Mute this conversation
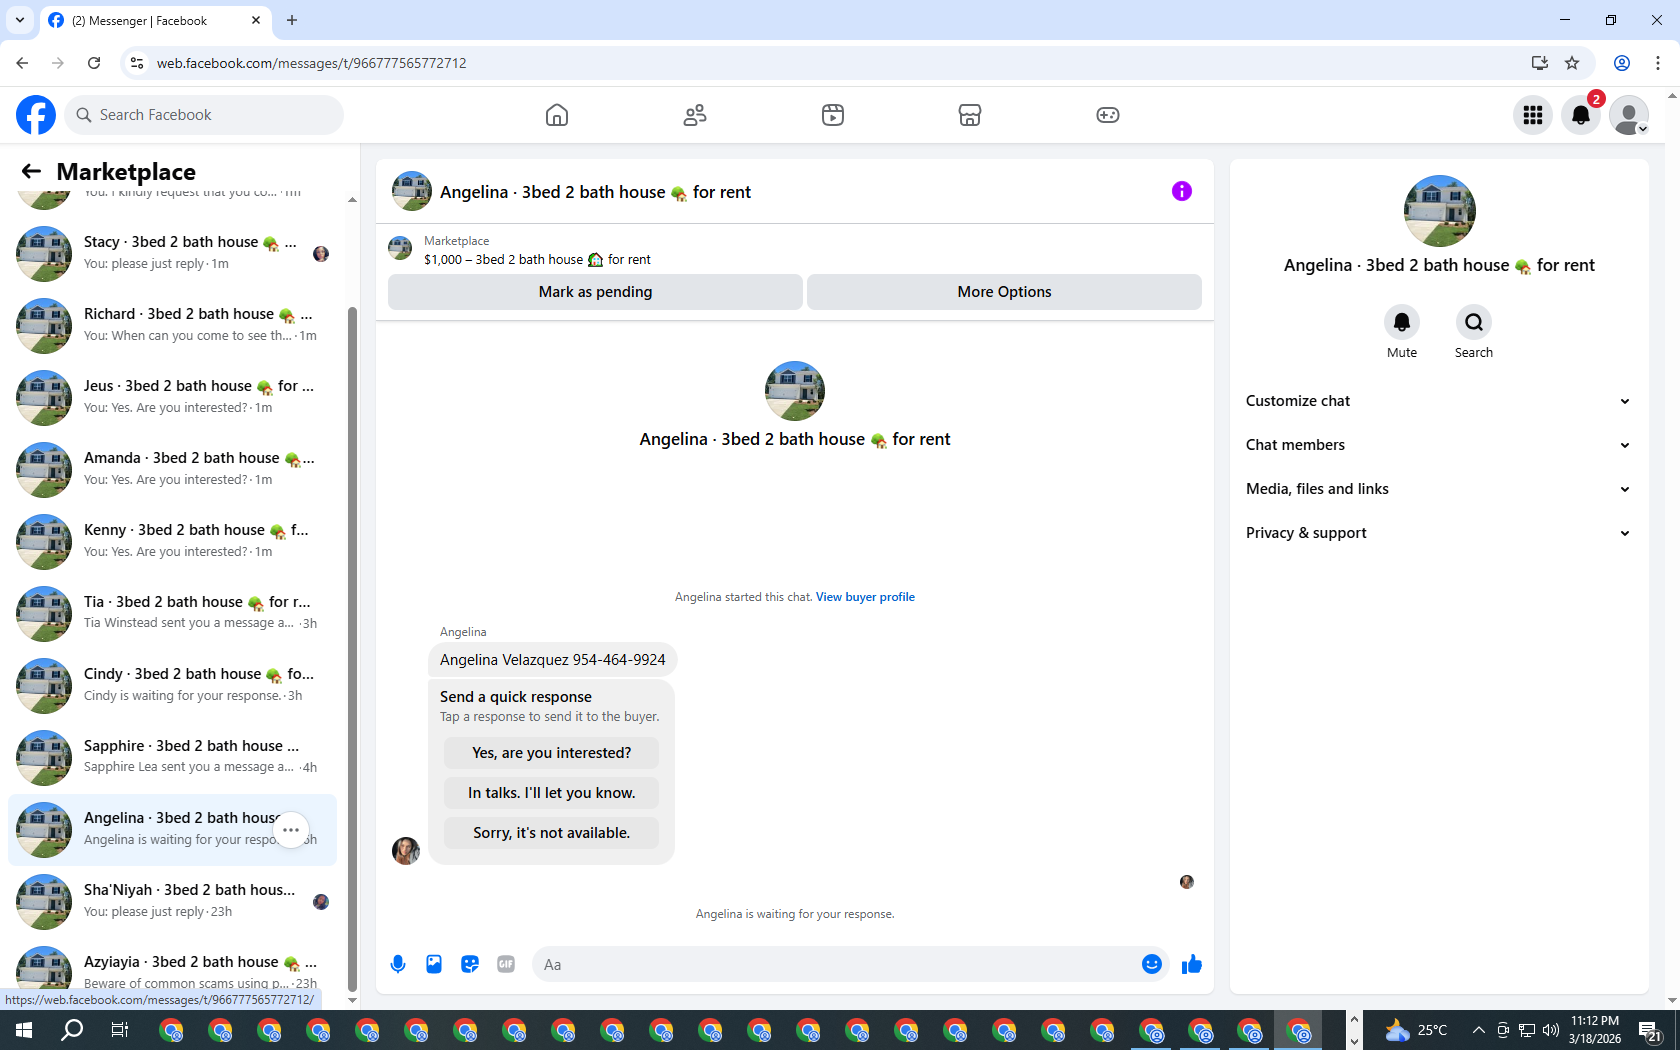Screen dimensions: 1680x1050 click(1402, 322)
